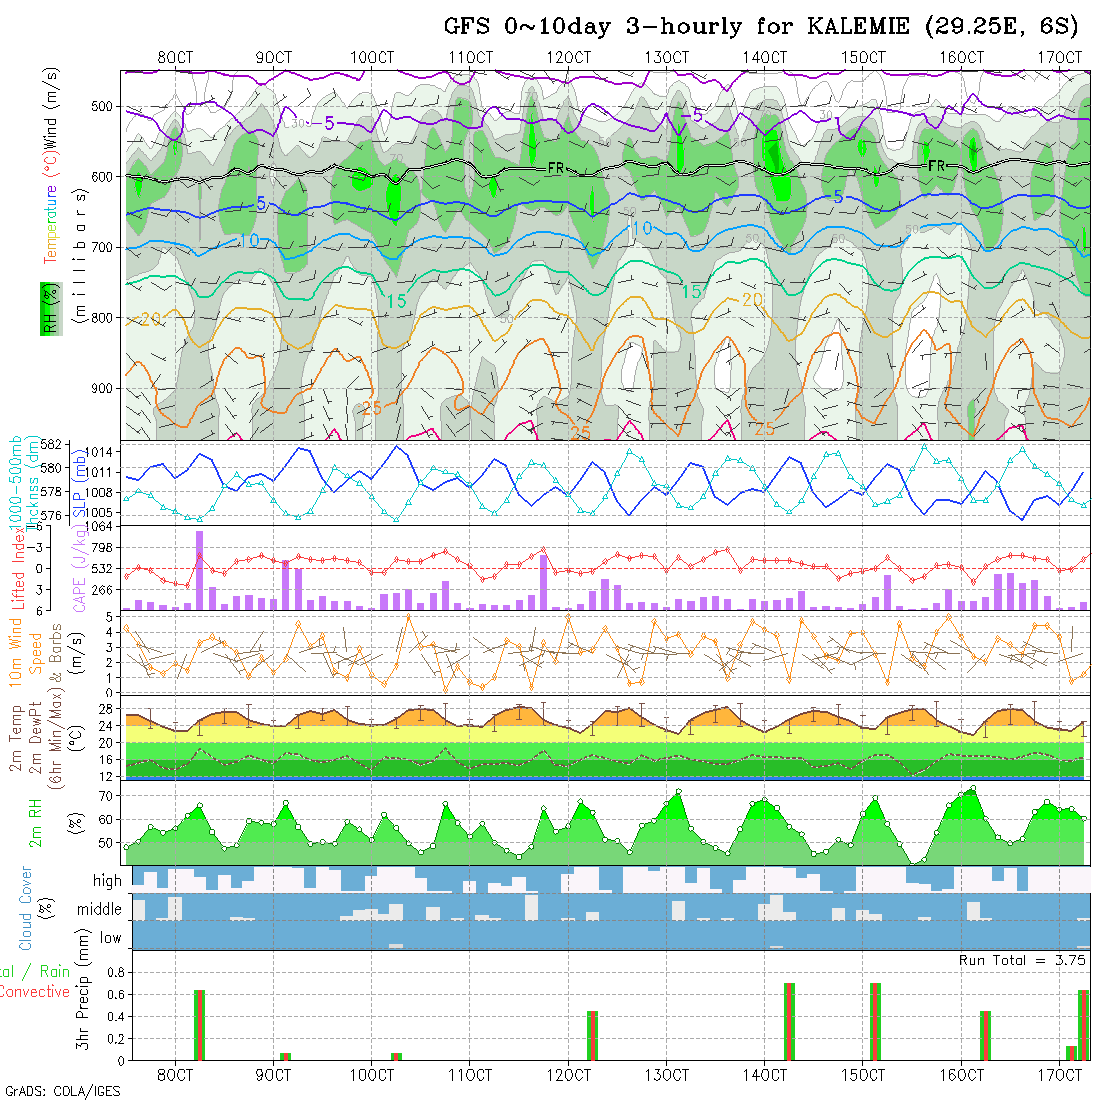Click the small precipitation bar at 9OCT
Viewport: 1100px width, 1100px height.
click(x=285, y=1055)
